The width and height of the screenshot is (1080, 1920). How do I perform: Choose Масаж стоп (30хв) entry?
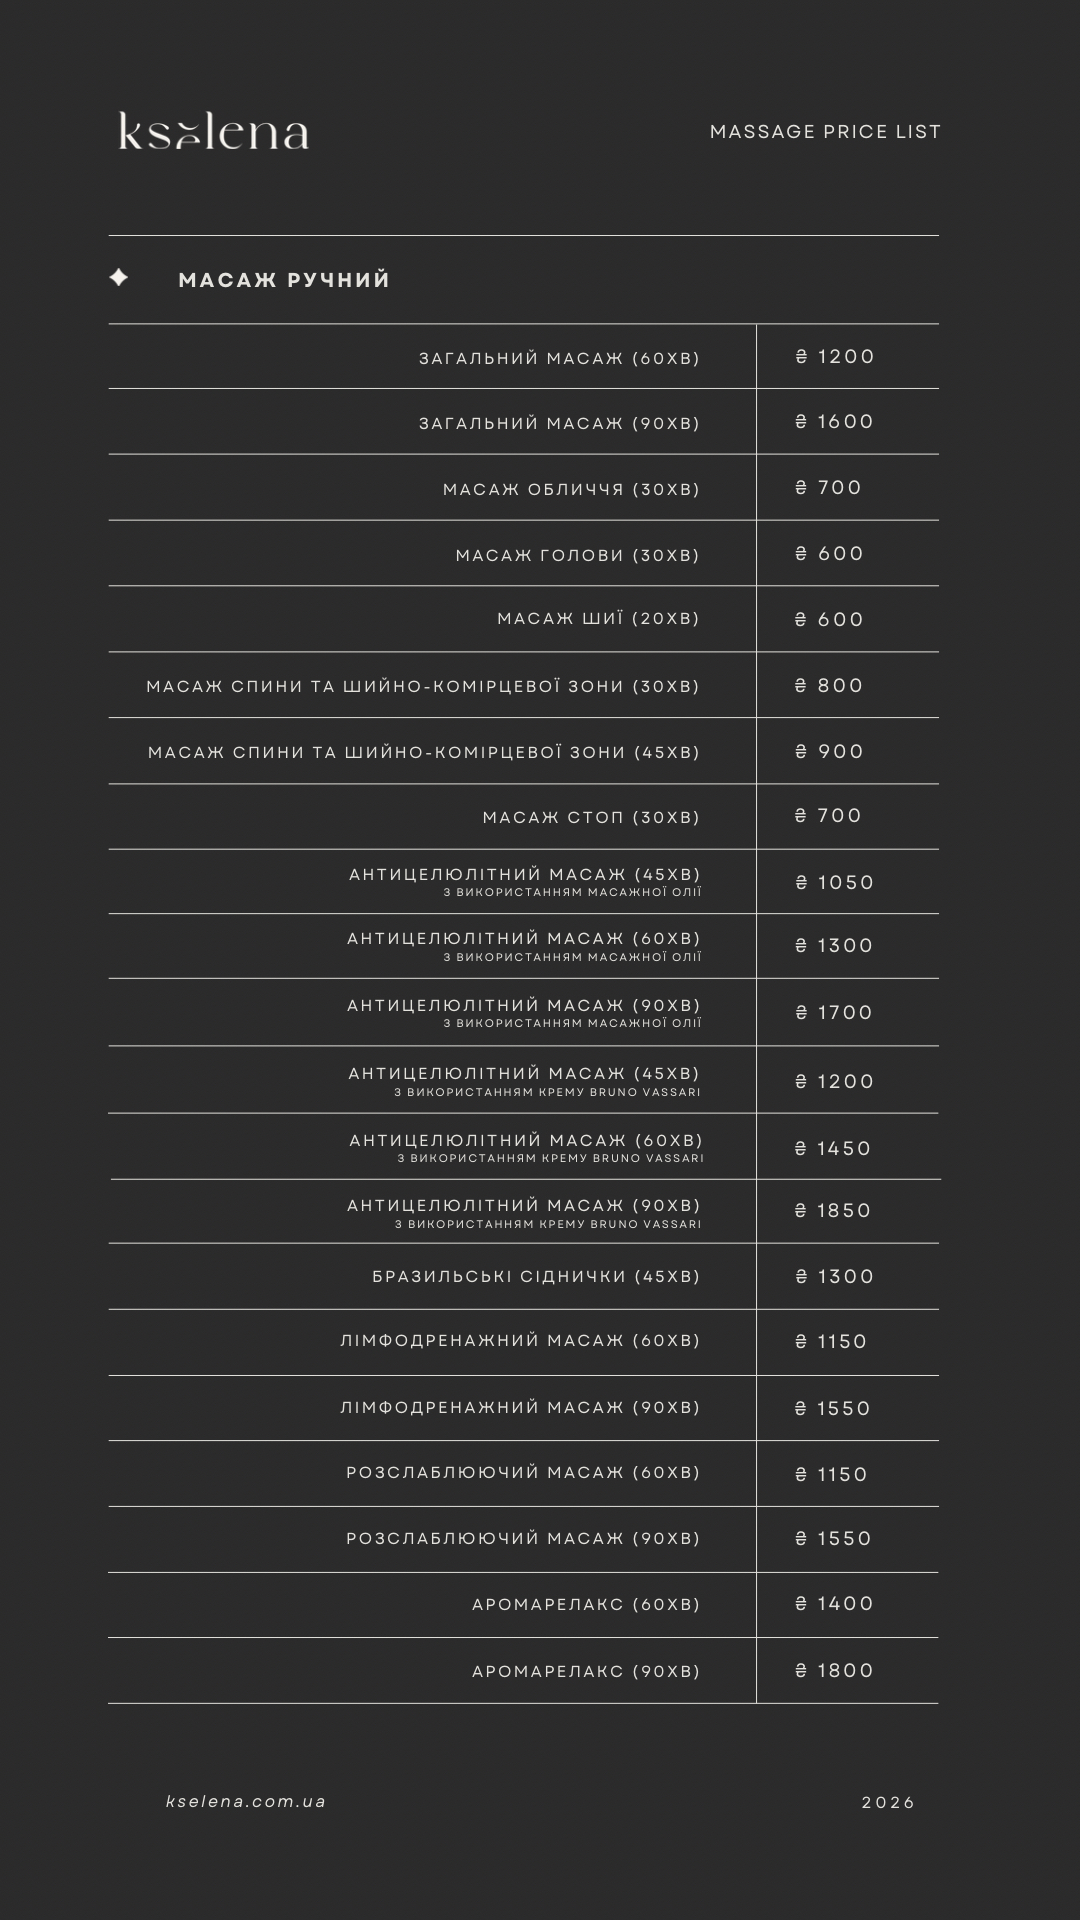(x=523, y=817)
